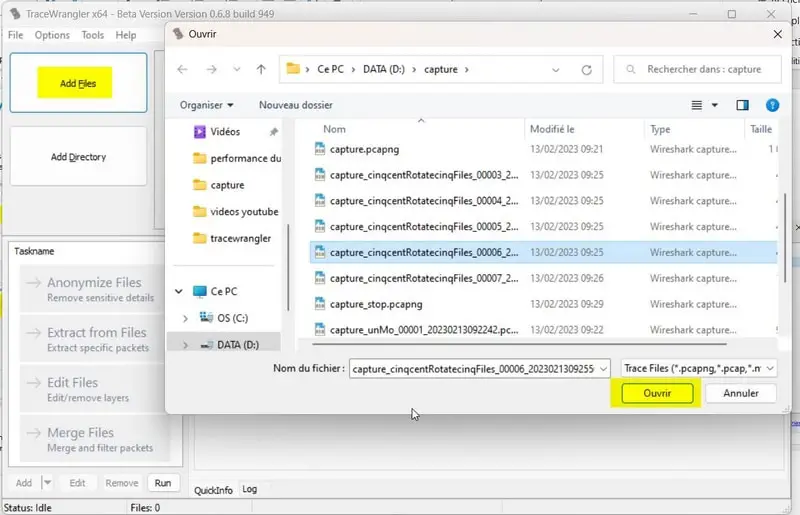The width and height of the screenshot is (800, 515).
Task: Select the 'performance du' folder in sidebar
Action: click(x=237, y=158)
